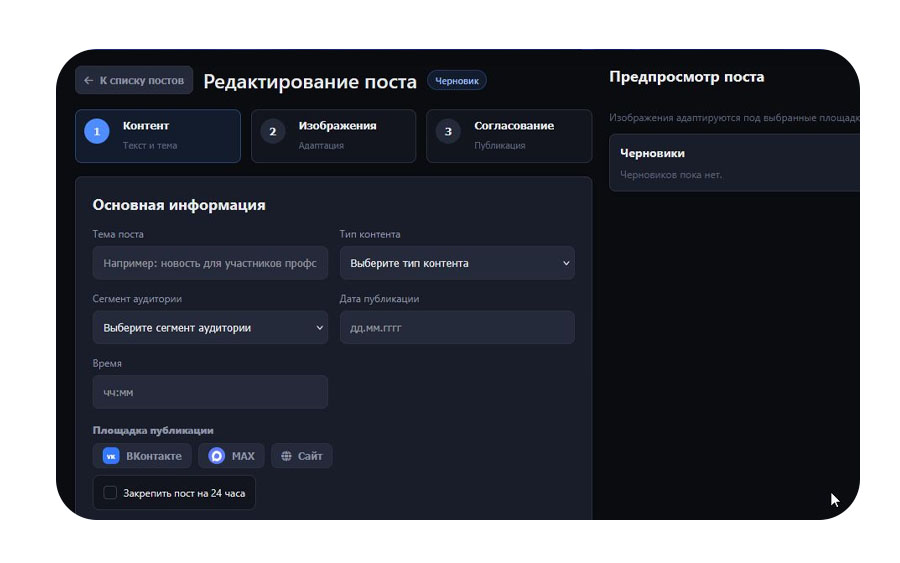Click the 'Дата публикации' field label

click(379, 299)
